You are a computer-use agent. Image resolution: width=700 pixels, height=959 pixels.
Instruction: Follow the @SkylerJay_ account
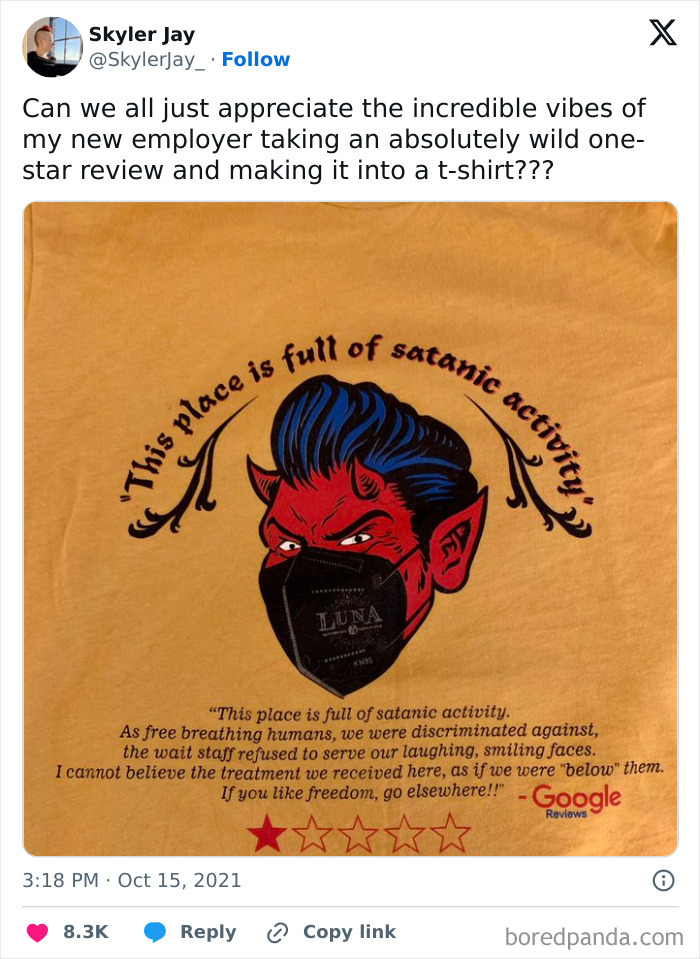pyautogui.click(x=256, y=59)
